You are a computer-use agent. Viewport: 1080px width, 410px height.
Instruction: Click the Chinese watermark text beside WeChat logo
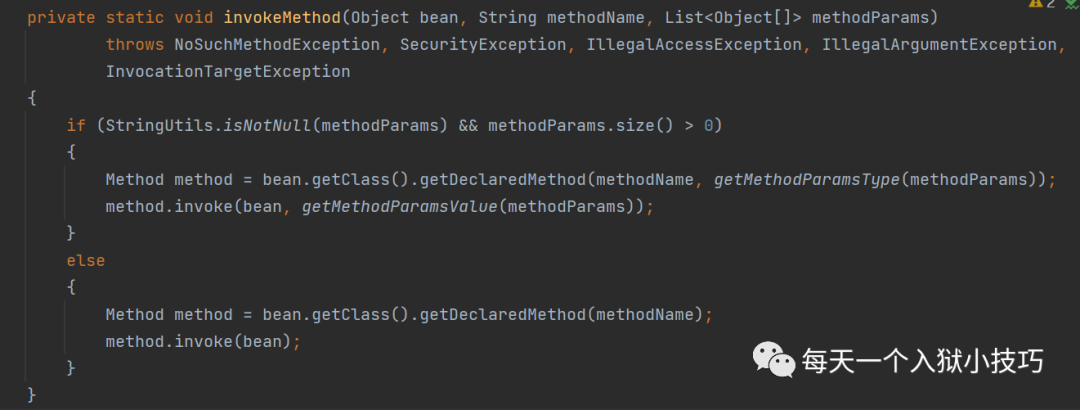[x=922, y=361]
